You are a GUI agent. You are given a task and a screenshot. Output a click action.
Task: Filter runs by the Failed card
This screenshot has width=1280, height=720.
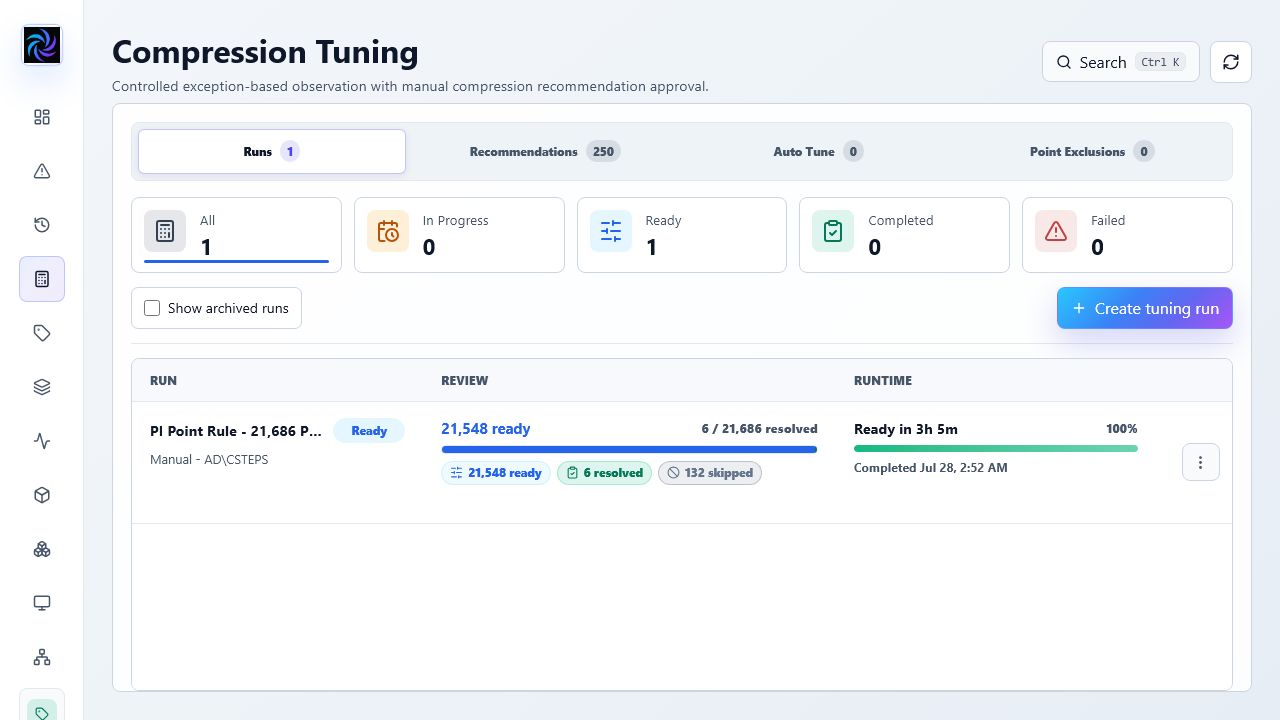point(1127,235)
